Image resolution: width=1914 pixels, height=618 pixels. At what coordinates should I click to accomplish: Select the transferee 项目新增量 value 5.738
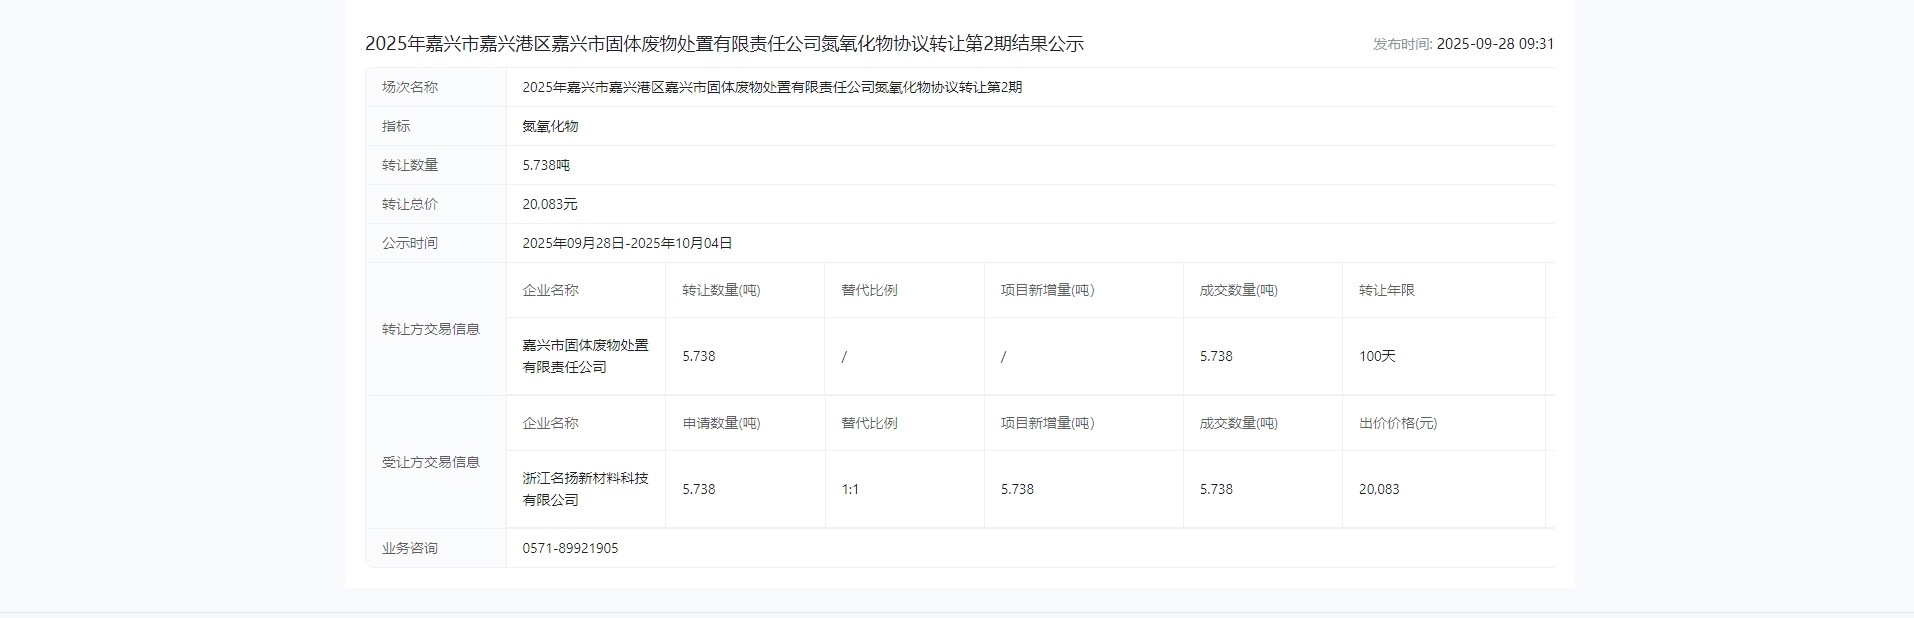1017,489
